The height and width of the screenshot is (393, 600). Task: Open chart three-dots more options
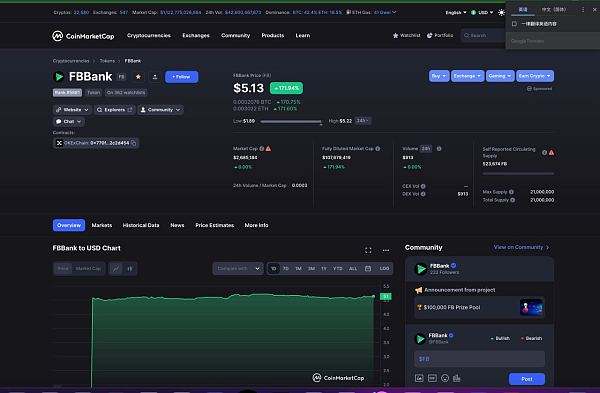[x=386, y=250]
